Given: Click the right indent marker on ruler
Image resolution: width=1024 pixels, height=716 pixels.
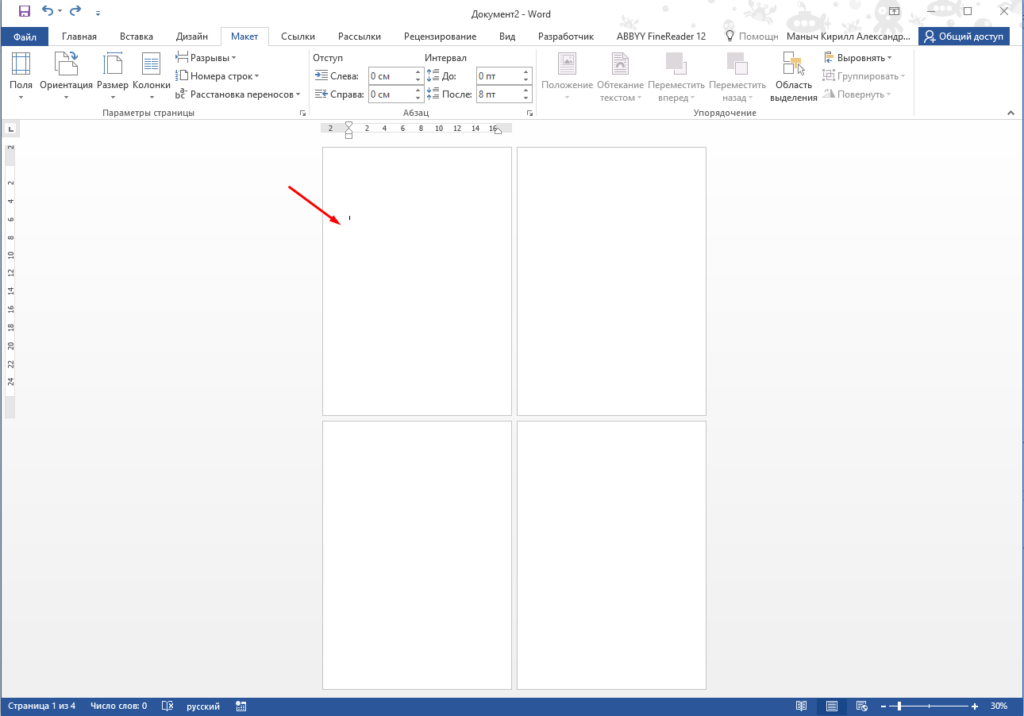Looking at the screenshot, I should 498,131.
